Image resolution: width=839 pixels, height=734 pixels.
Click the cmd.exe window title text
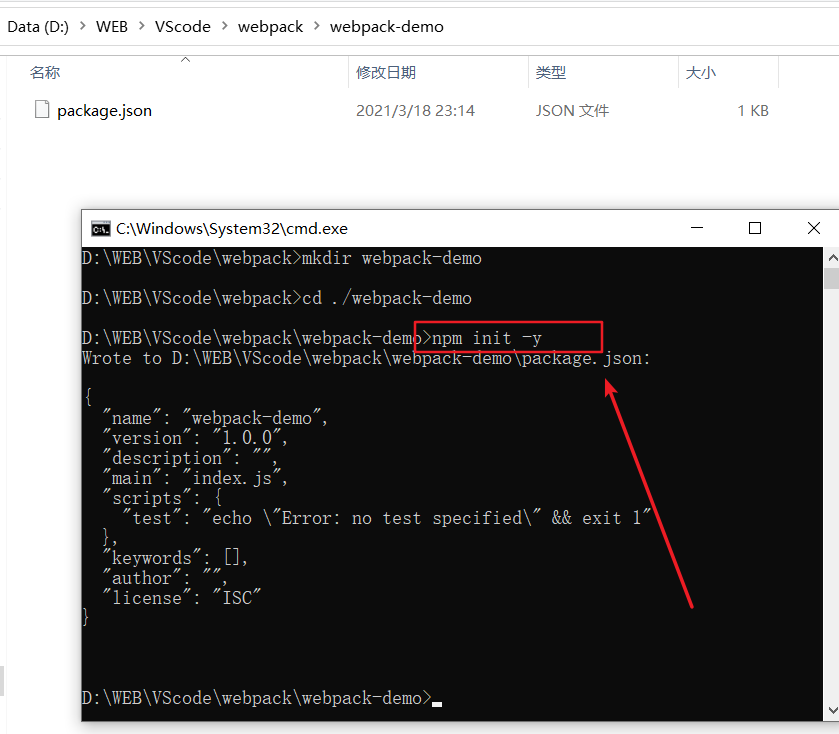tap(232, 228)
